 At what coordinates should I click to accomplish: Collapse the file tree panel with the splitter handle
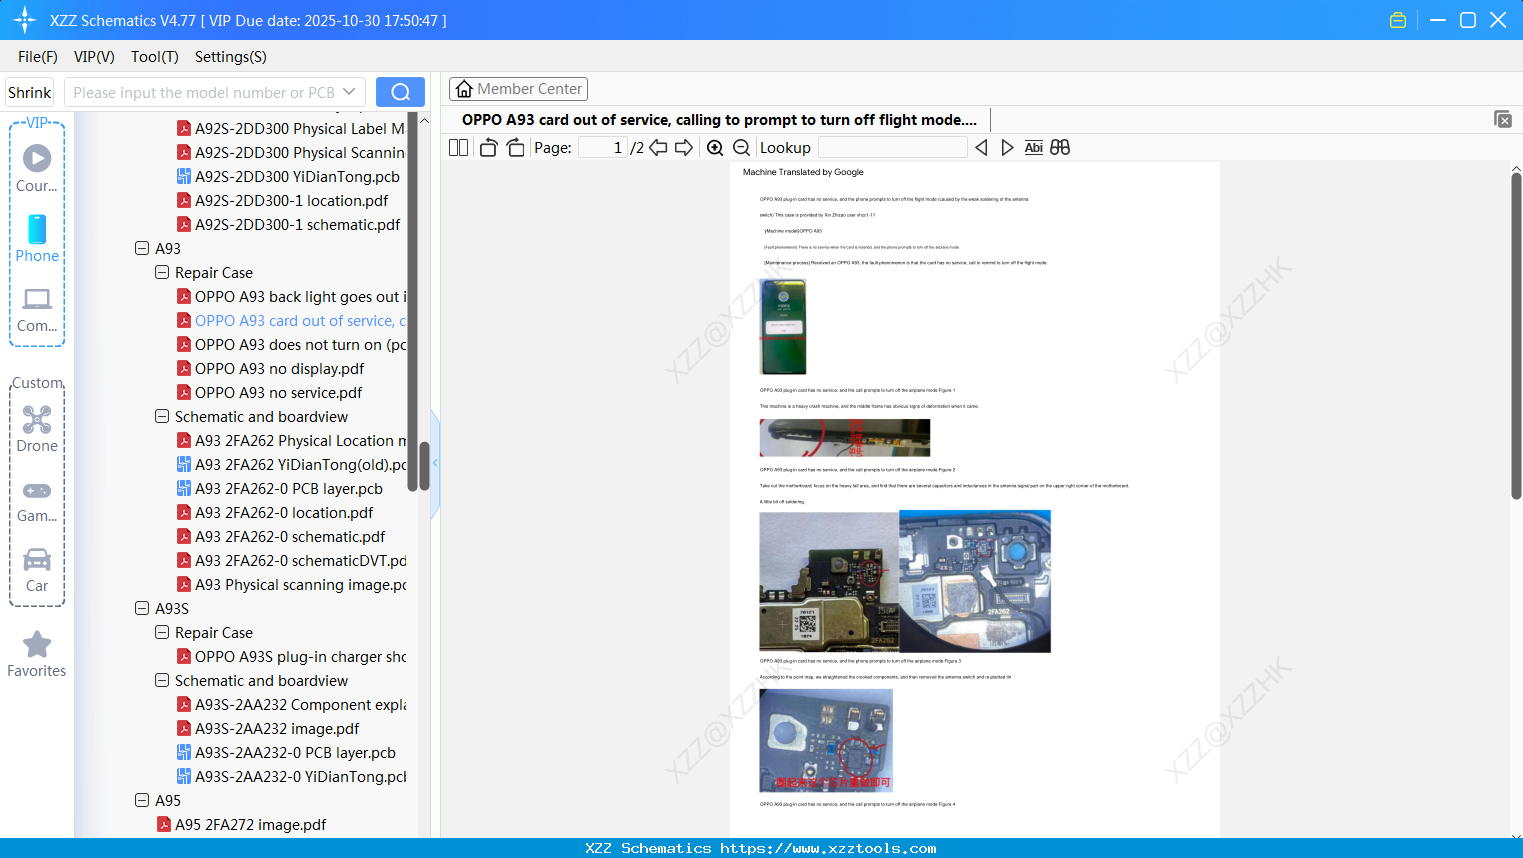(x=435, y=463)
